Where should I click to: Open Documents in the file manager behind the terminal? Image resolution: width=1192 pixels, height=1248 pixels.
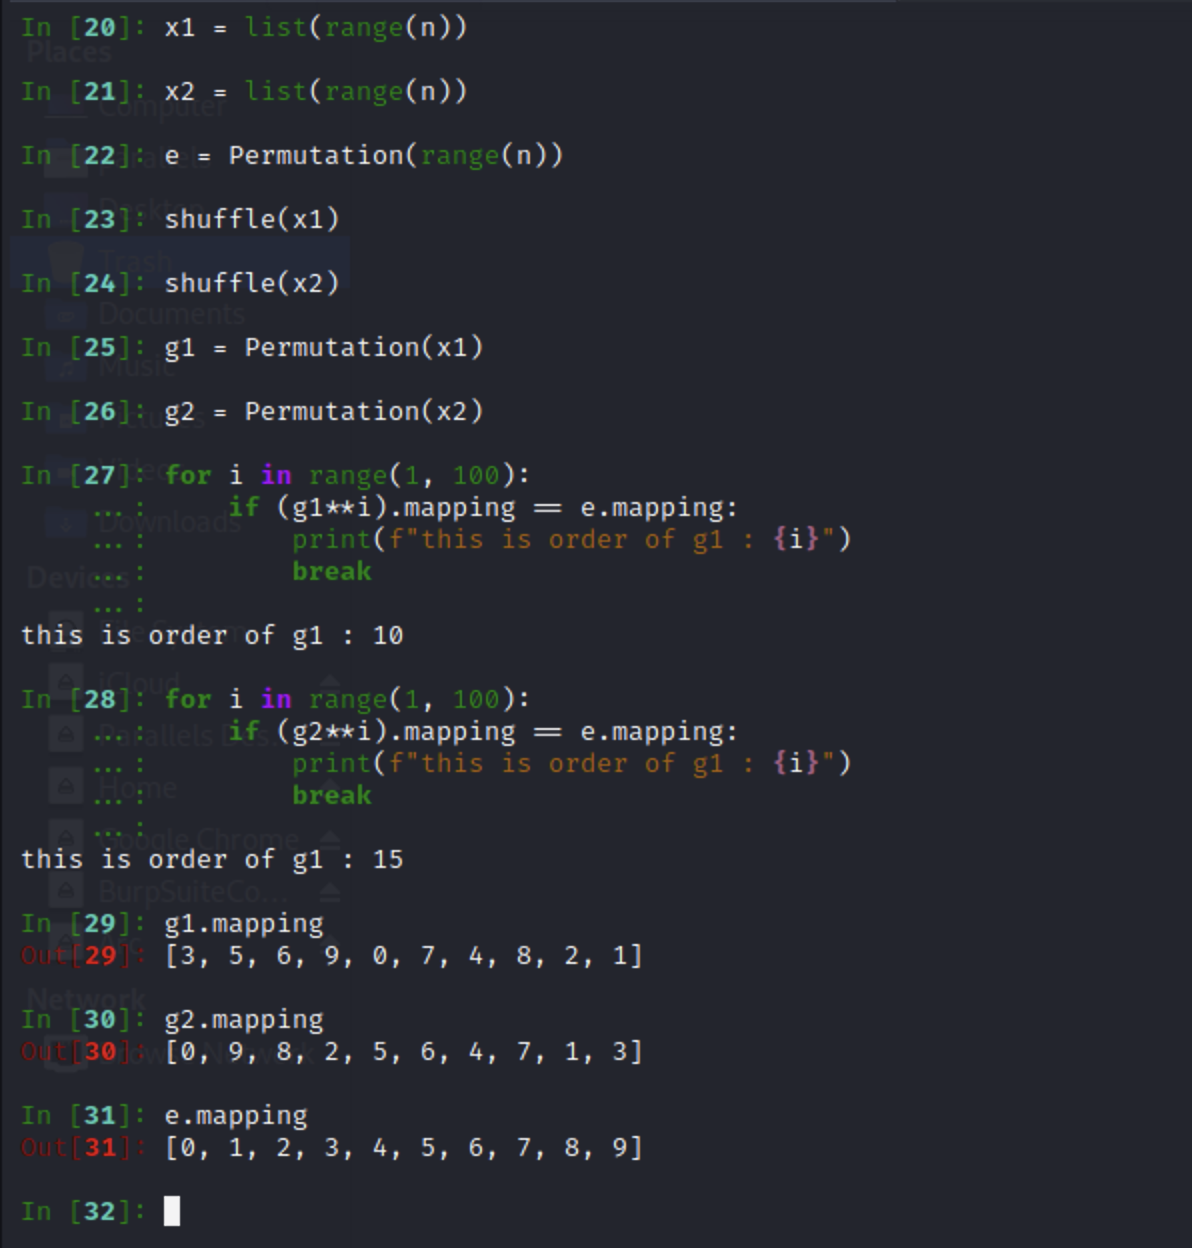click(x=171, y=314)
